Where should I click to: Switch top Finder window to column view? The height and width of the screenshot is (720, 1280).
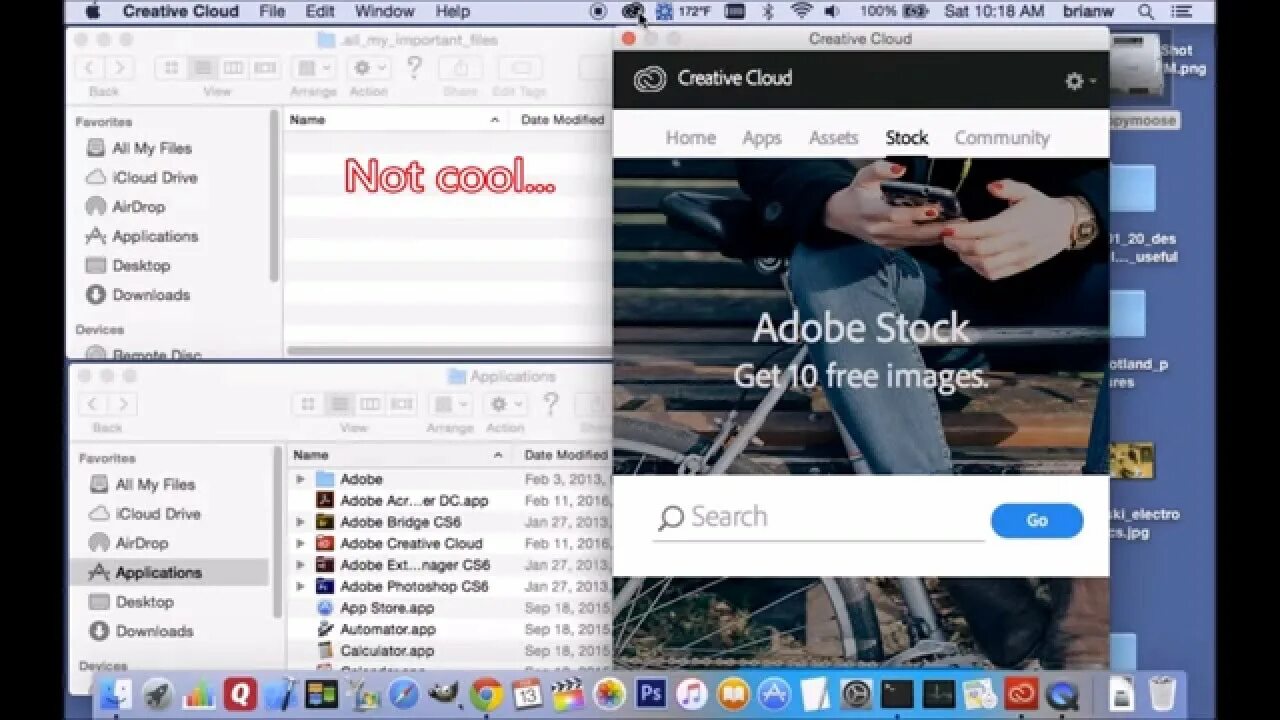coord(233,68)
